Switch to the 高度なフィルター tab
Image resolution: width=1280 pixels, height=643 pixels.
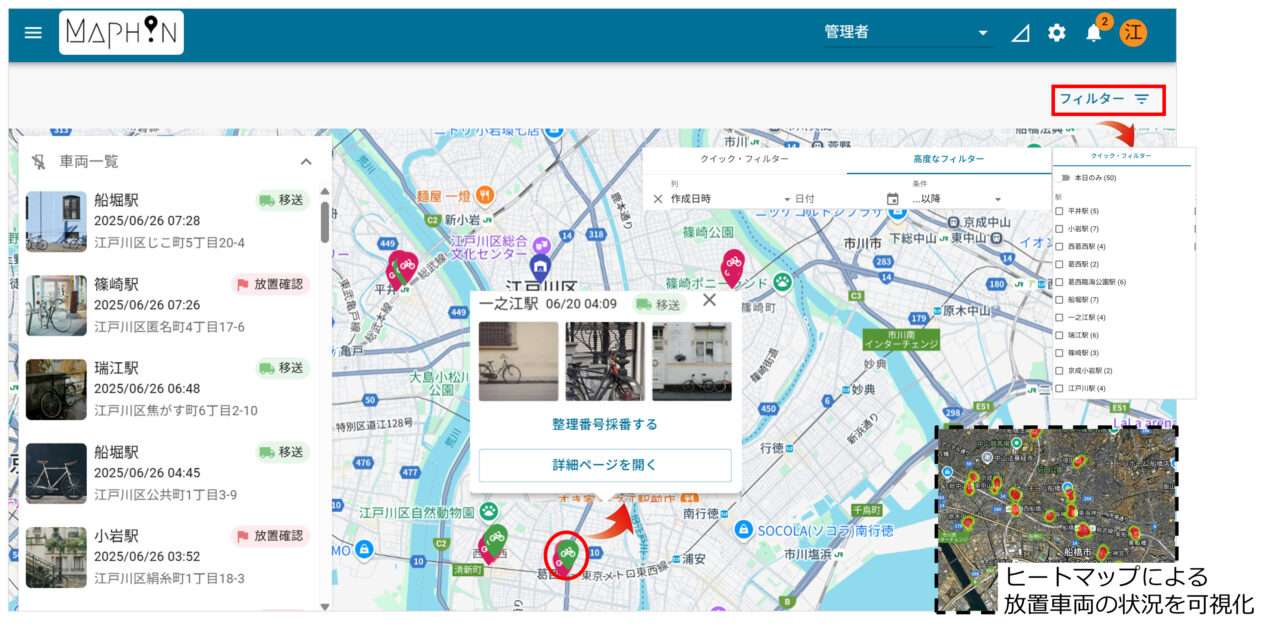(948, 159)
